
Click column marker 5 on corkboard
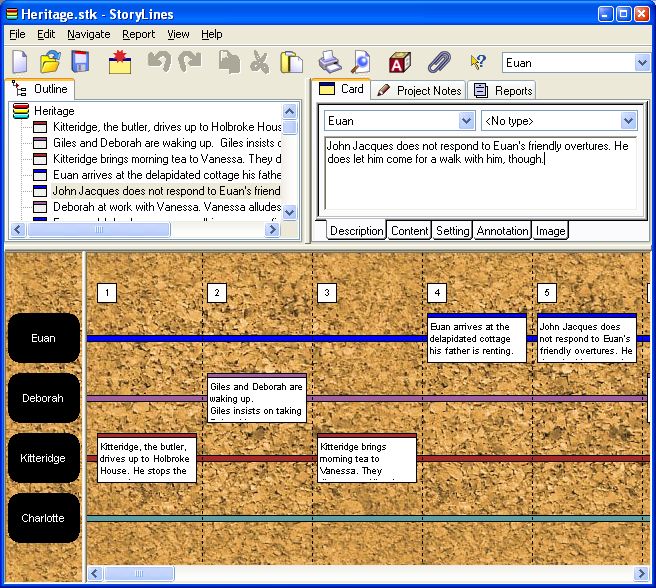click(547, 293)
